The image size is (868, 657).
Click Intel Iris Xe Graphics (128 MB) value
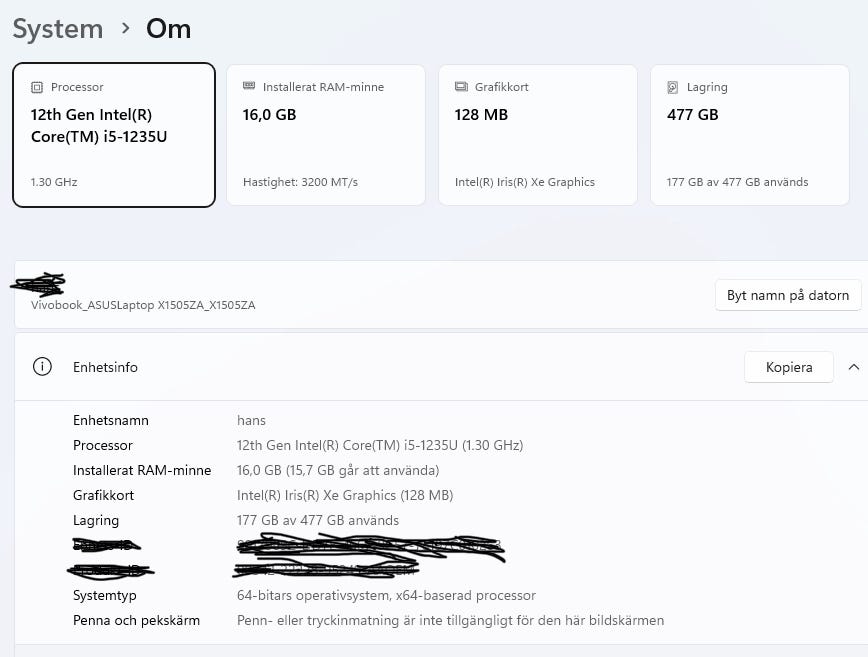point(345,495)
